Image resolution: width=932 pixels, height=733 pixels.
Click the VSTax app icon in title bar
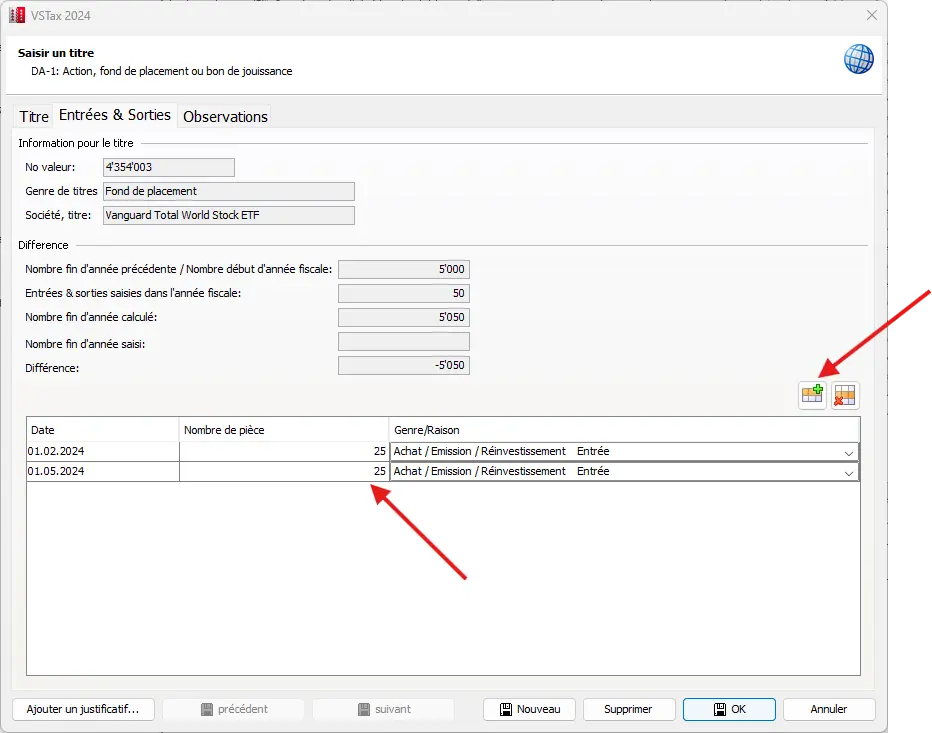point(17,15)
